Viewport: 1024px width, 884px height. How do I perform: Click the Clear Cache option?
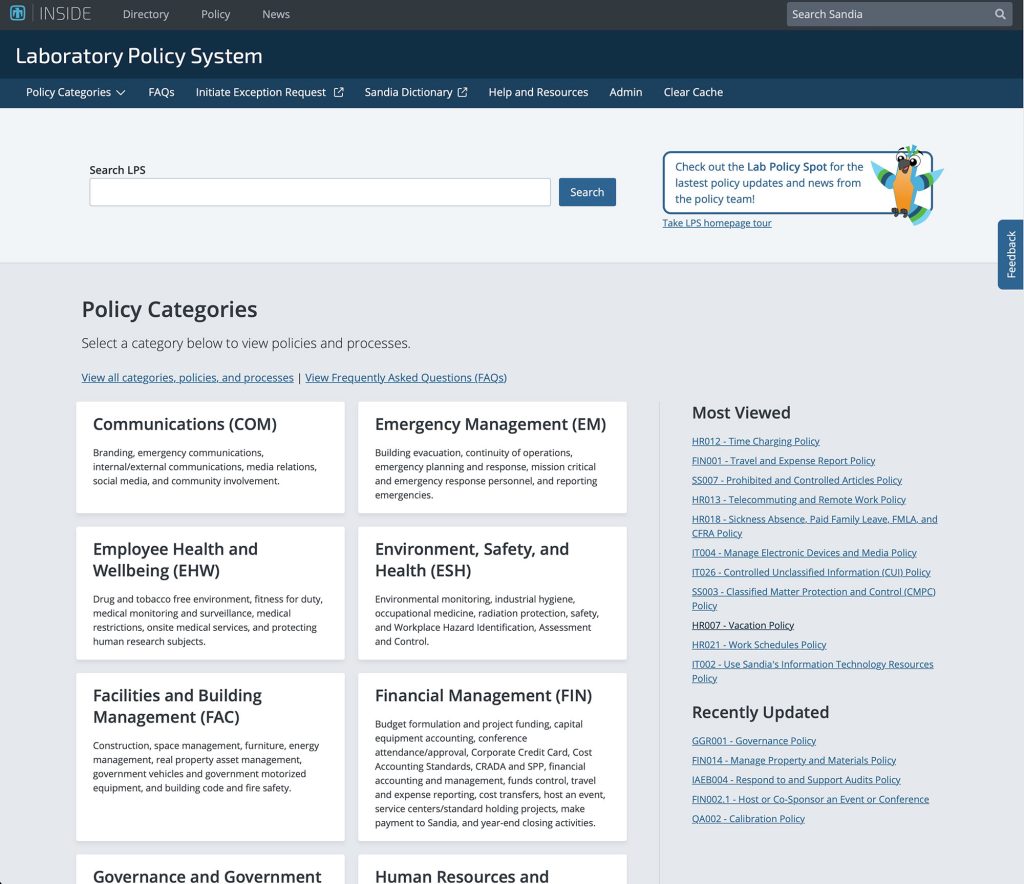tap(693, 92)
